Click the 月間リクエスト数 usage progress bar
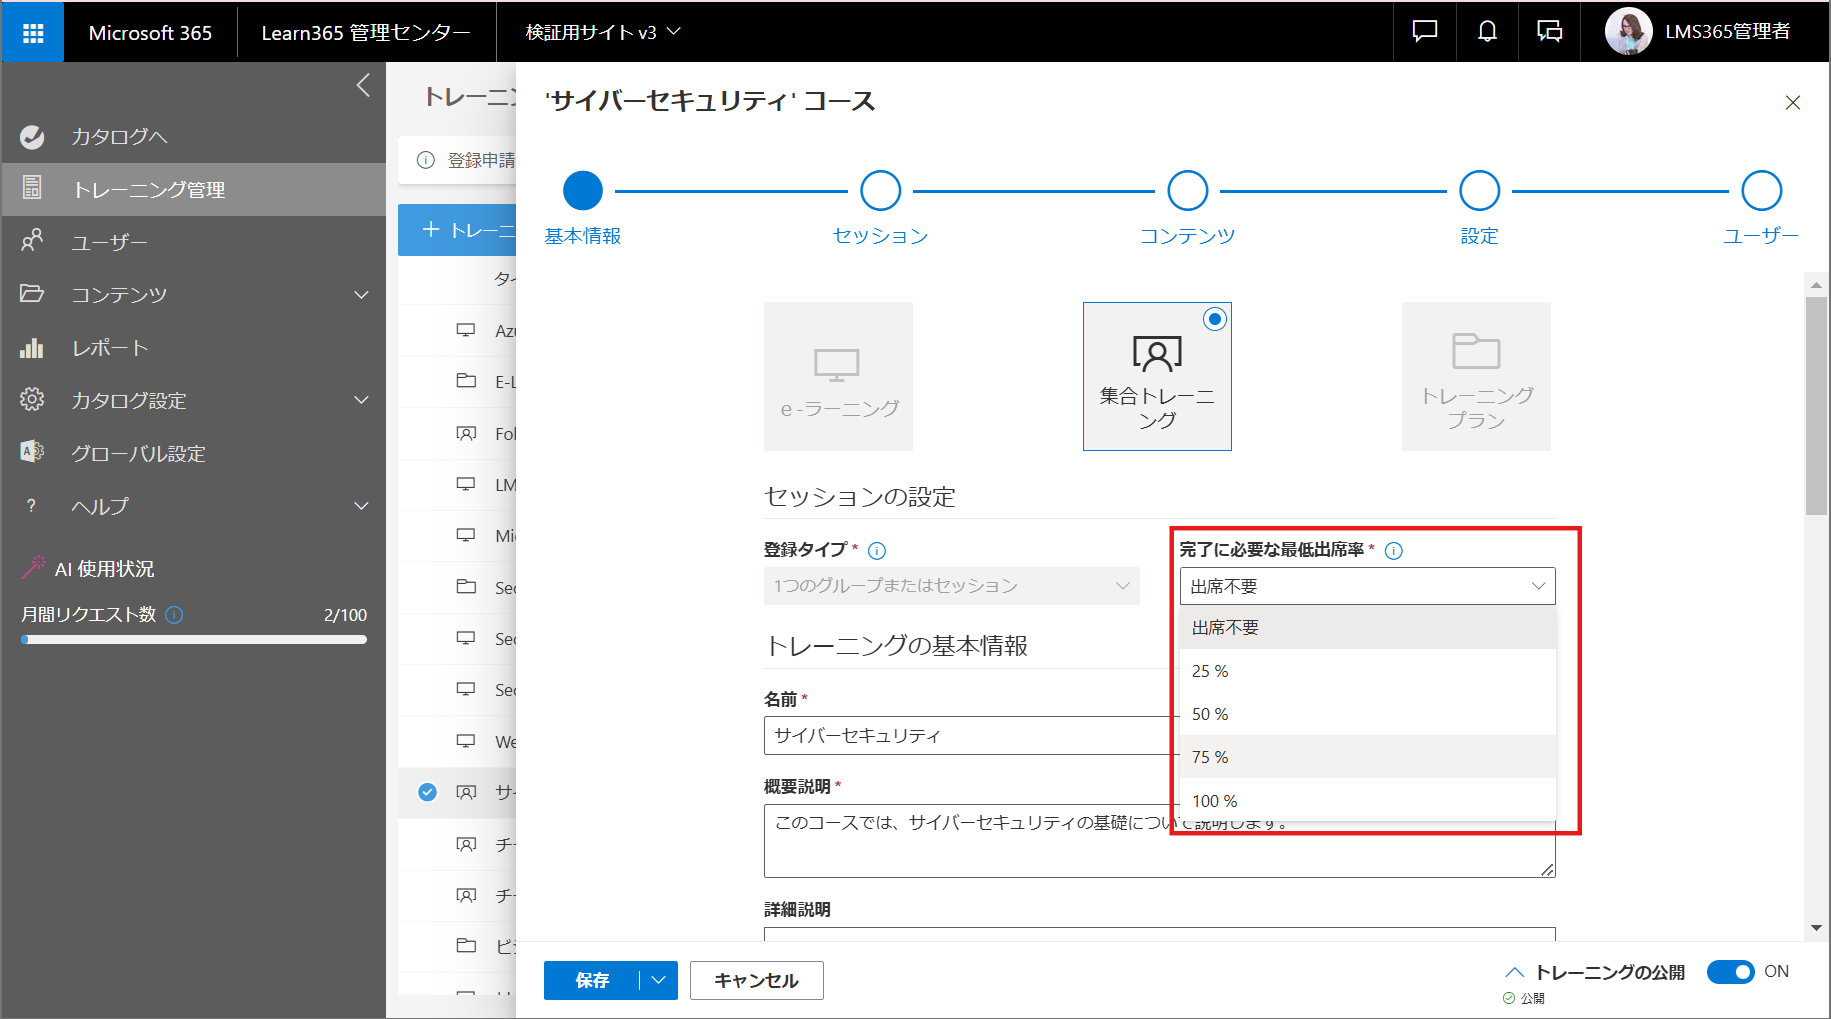The width and height of the screenshot is (1831, 1019). (x=194, y=639)
